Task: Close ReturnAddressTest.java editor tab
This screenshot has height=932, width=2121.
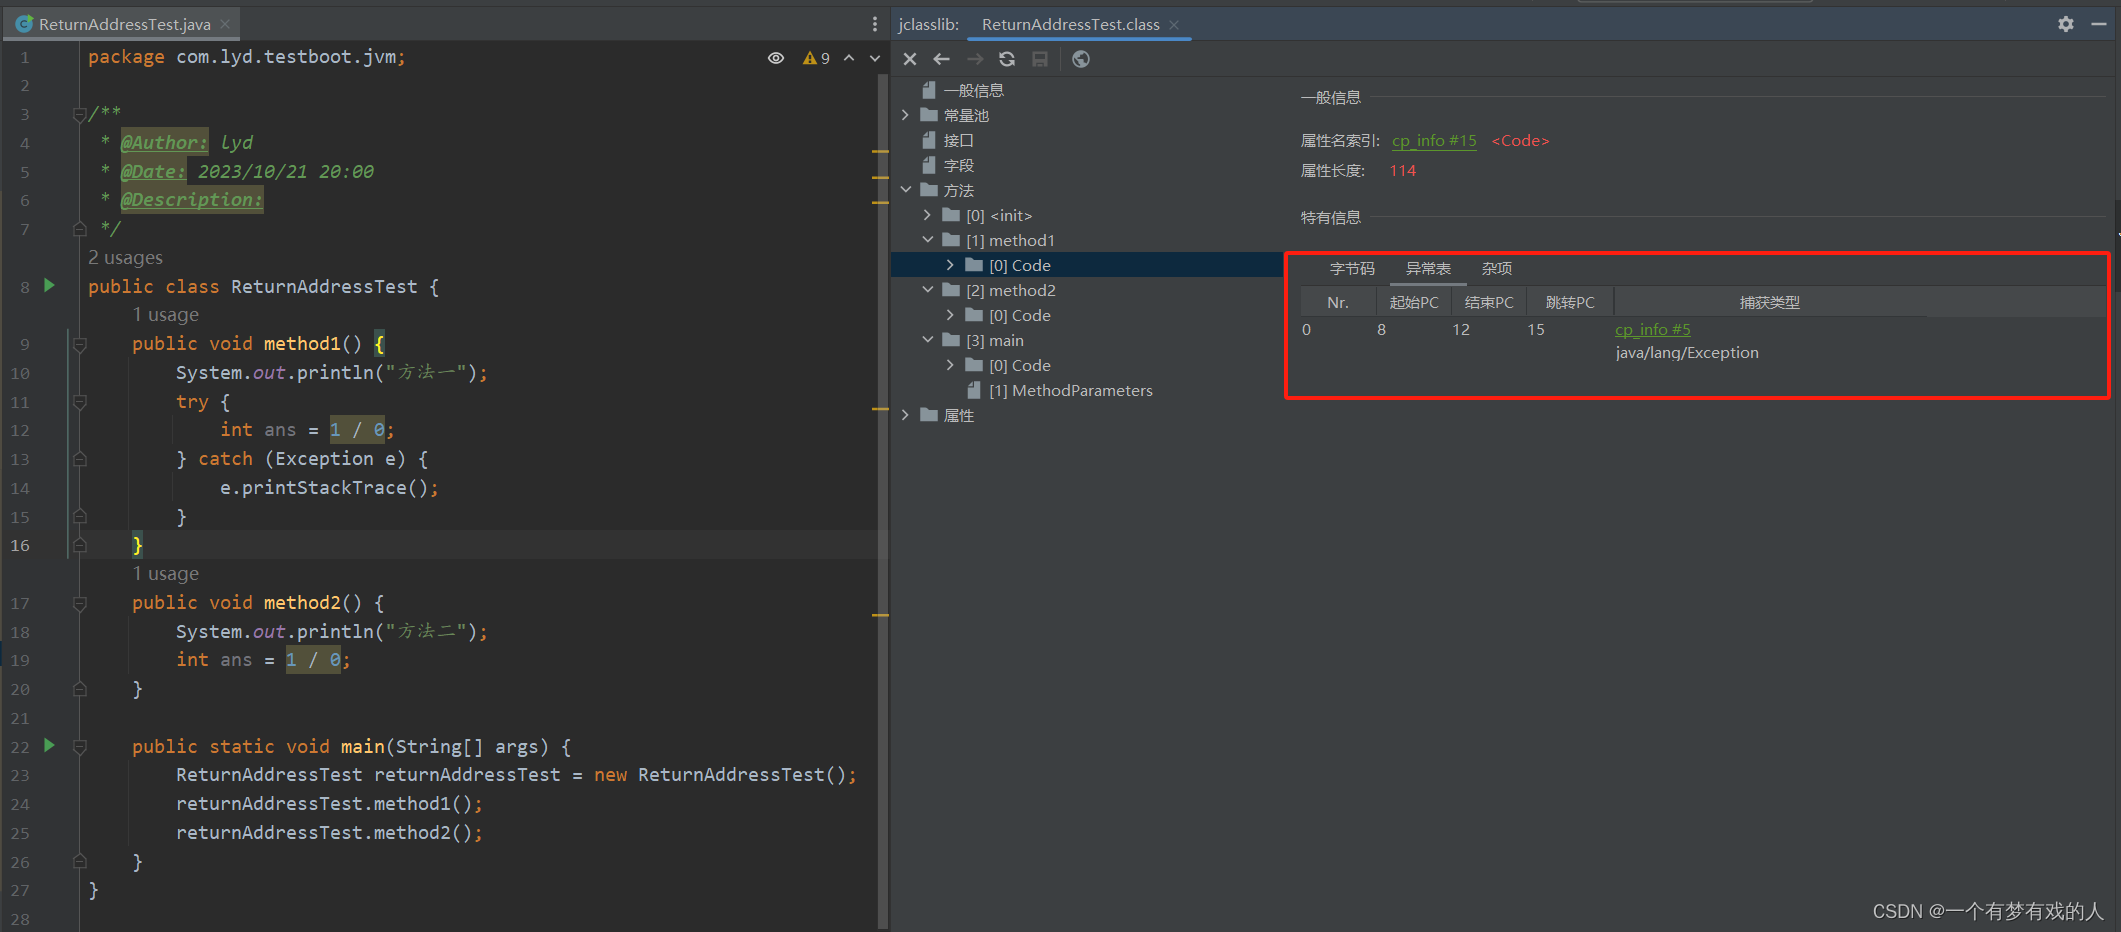Action: tap(225, 24)
